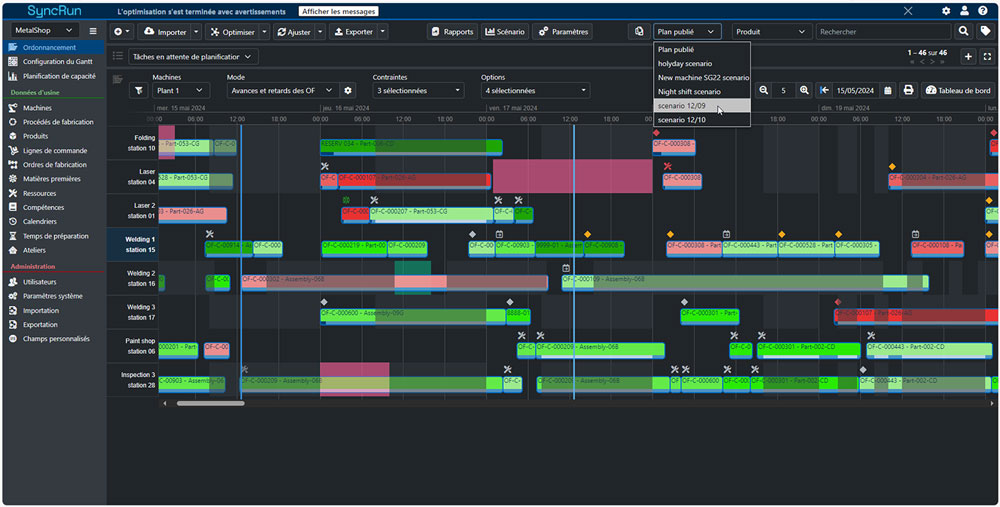Click the machine filter funnel icon

[138, 91]
